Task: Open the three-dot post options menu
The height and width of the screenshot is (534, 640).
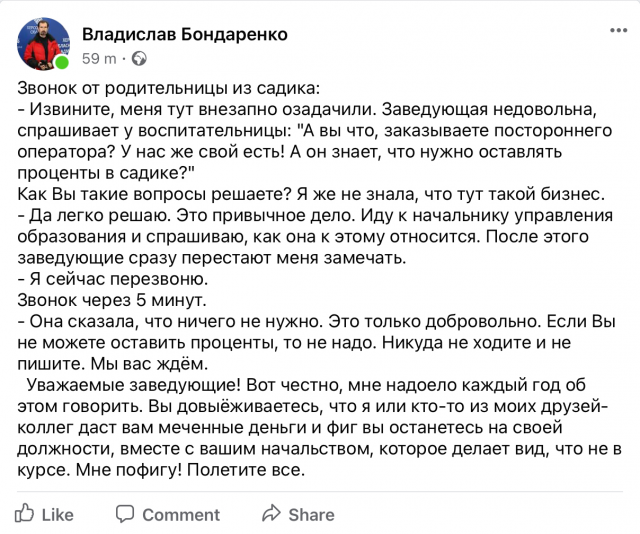Action: pyautogui.click(x=619, y=31)
